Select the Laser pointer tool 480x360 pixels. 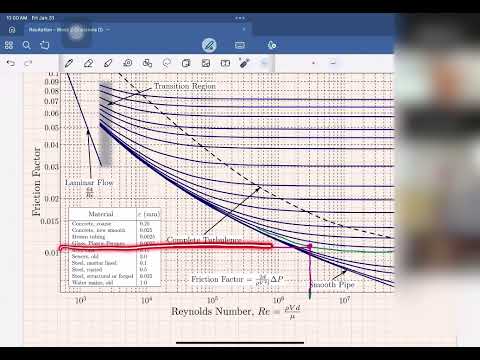(244, 63)
